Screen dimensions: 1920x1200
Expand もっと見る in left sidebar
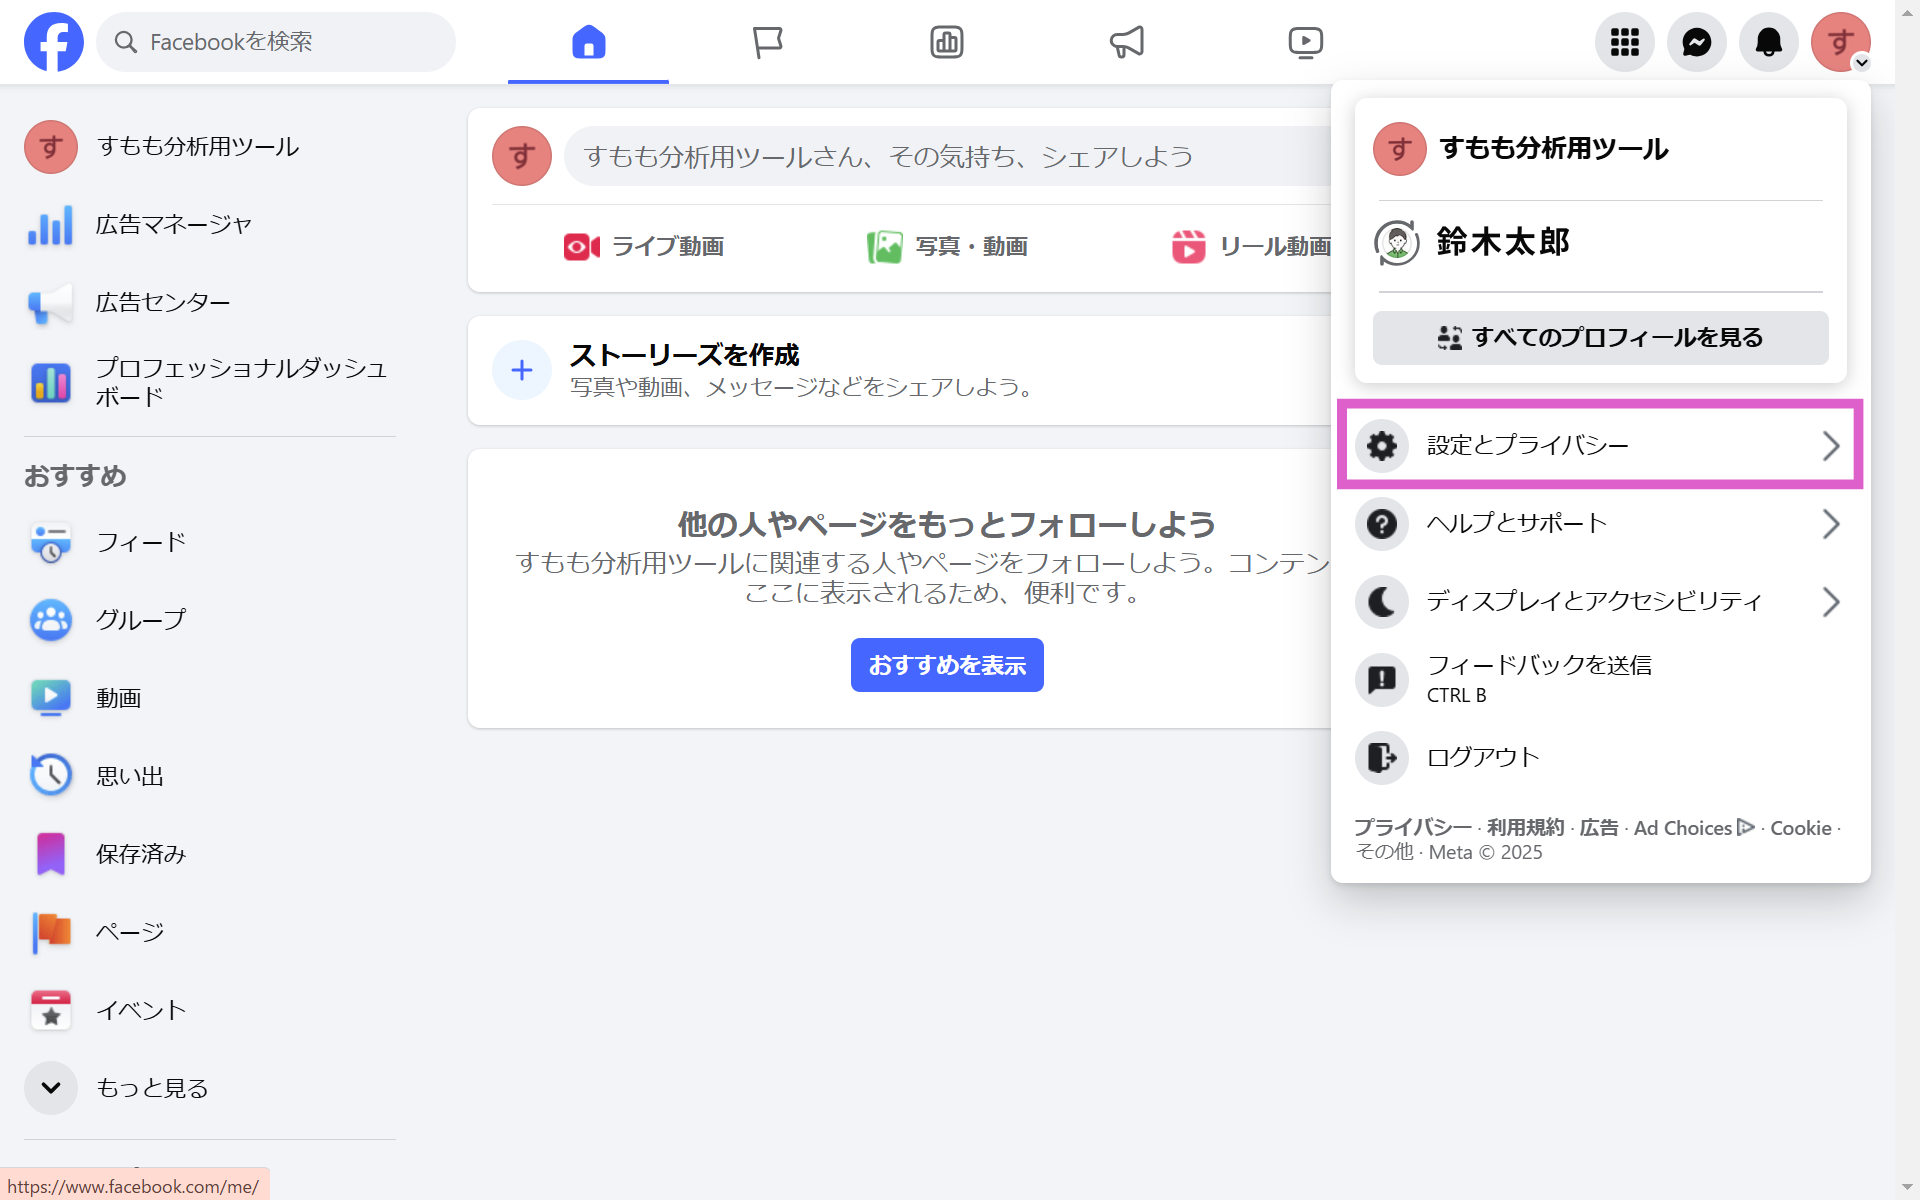pos(150,1088)
